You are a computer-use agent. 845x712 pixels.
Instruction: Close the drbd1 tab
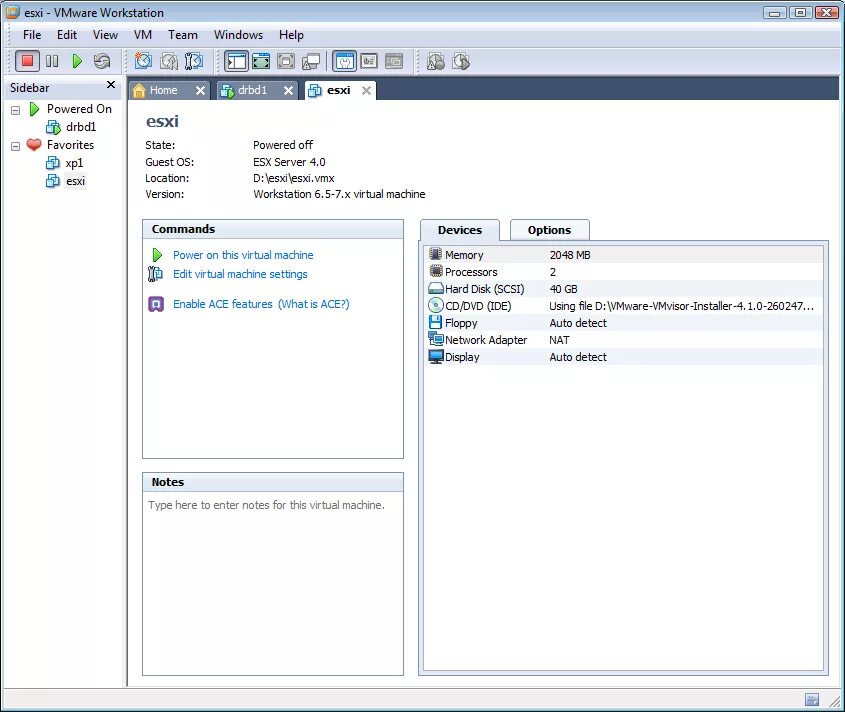[289, 91]
